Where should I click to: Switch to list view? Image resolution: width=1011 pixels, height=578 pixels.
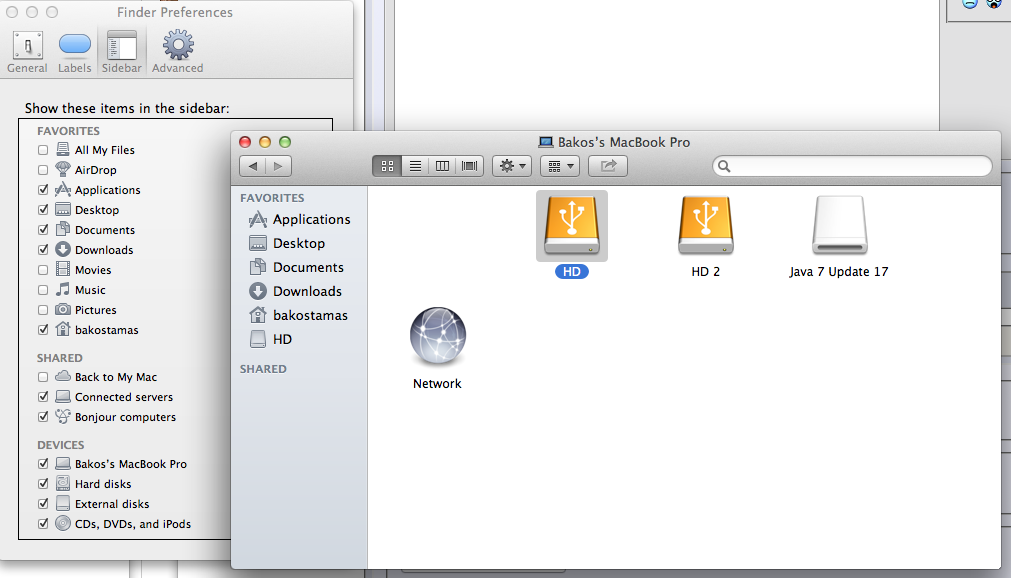pos(415,166)
